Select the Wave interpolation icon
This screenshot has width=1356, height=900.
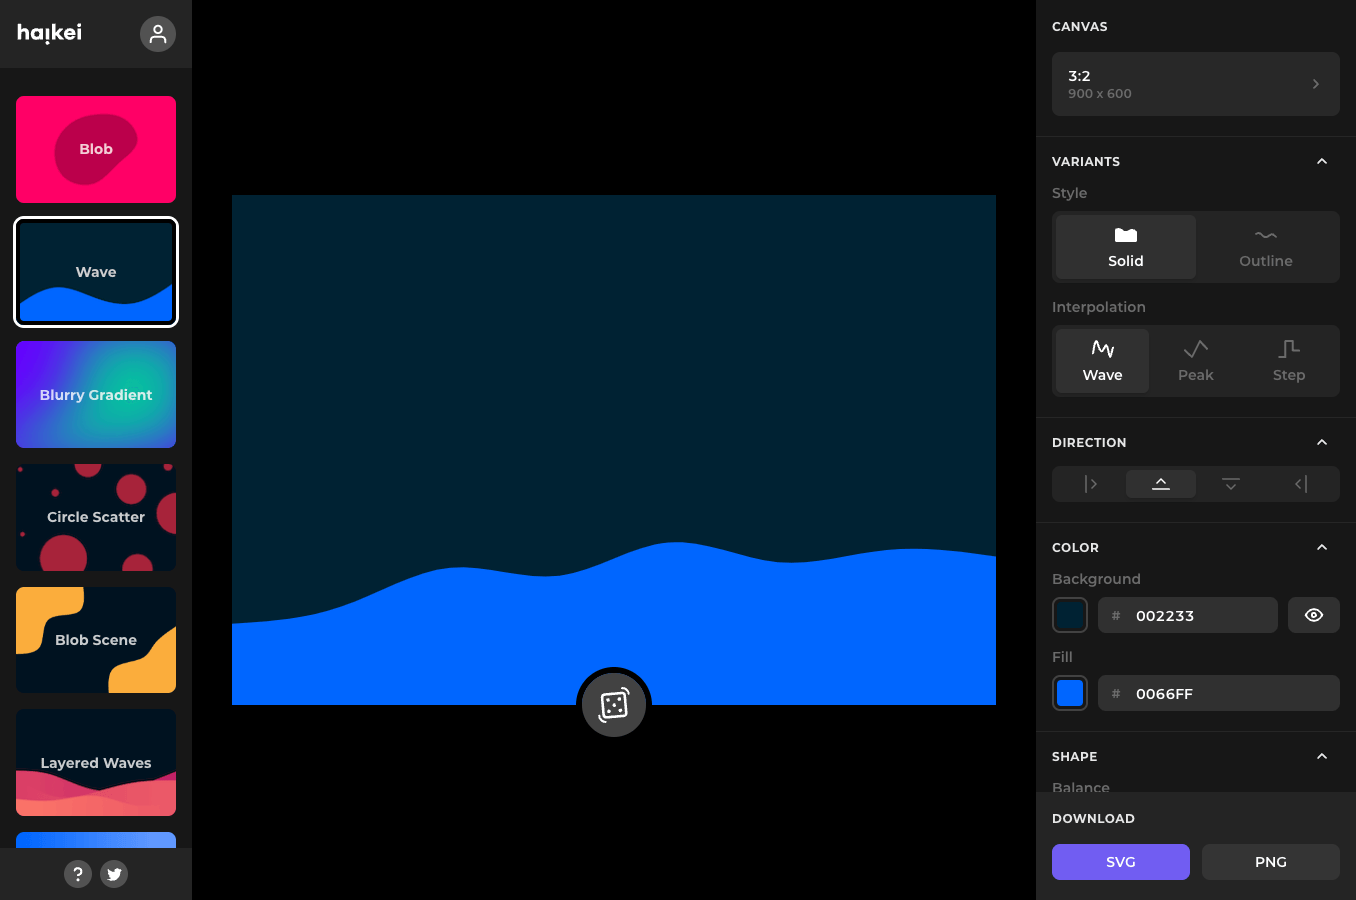coord(1102,360)
